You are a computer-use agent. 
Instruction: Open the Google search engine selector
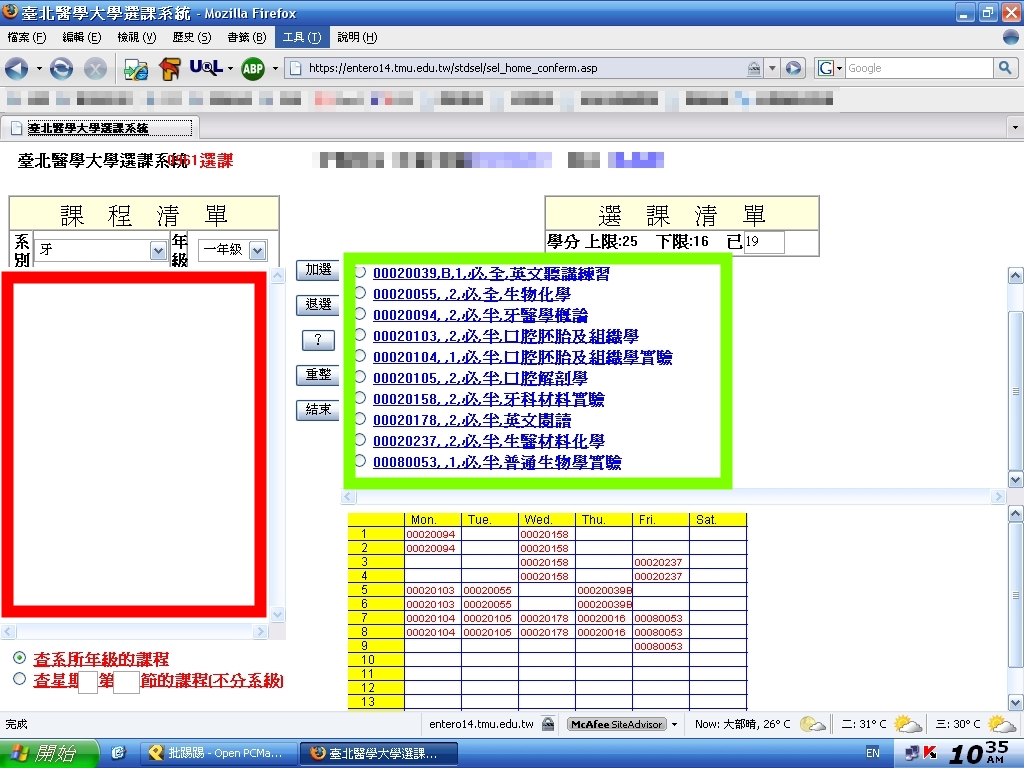point(829,68)
